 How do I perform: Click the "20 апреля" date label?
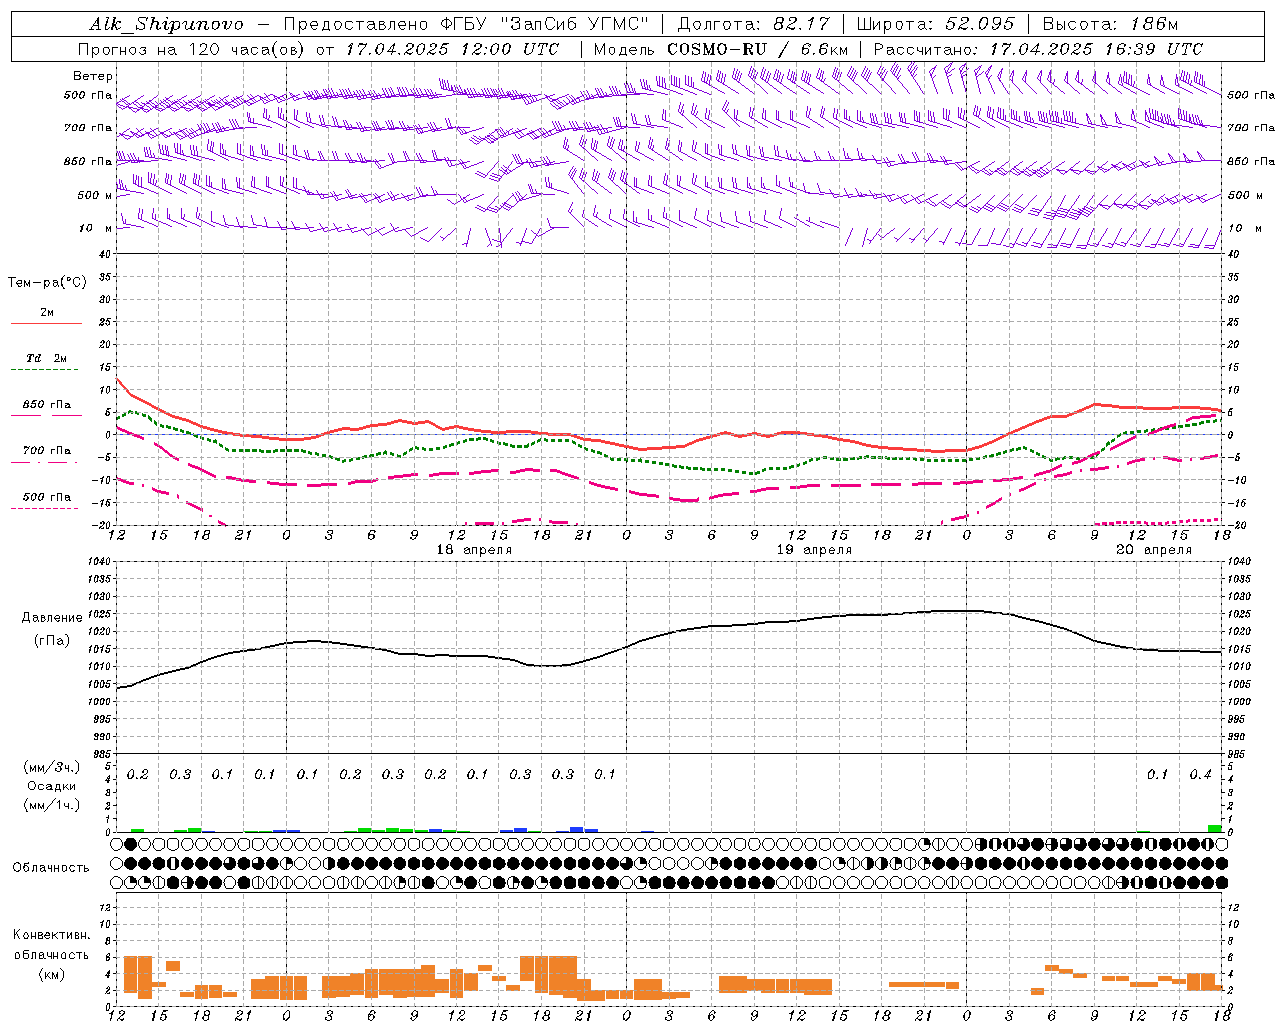point(1154,550)
